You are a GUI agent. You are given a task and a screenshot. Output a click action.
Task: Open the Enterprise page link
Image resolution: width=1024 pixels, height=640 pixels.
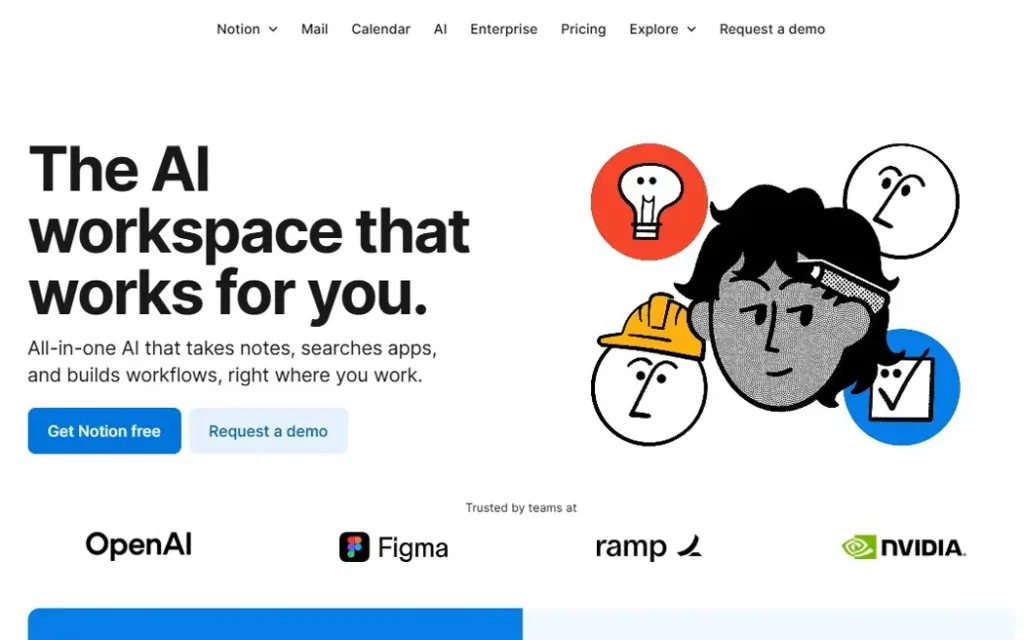coord(503,29)
